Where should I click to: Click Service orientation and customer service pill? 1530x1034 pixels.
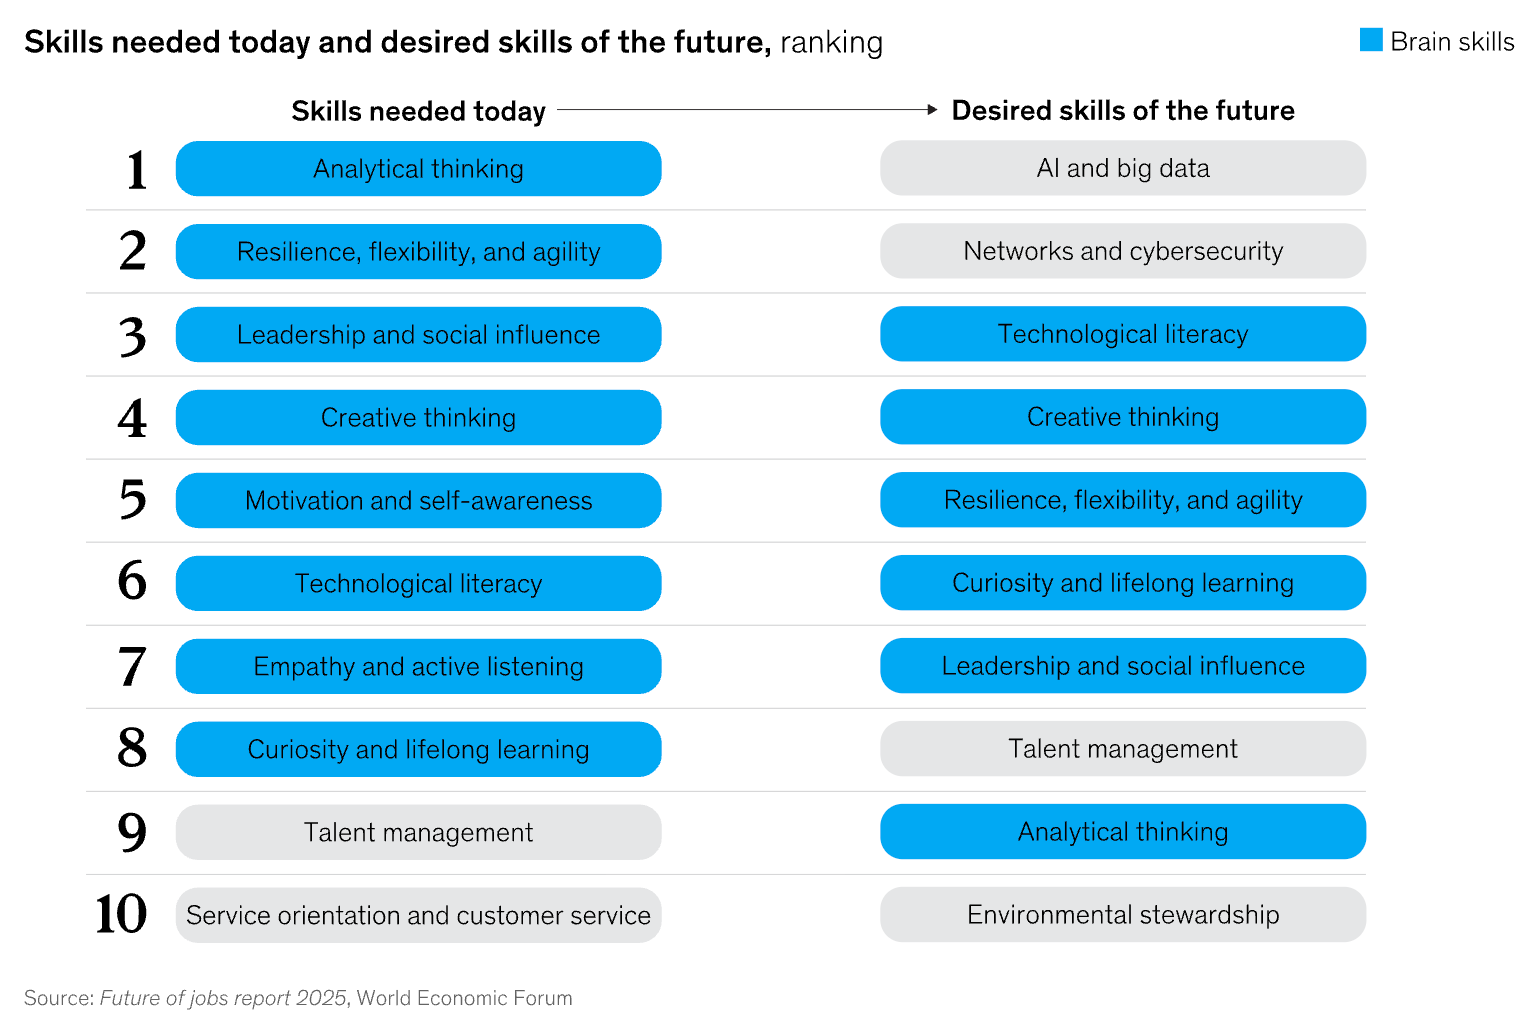click(418, 915)
